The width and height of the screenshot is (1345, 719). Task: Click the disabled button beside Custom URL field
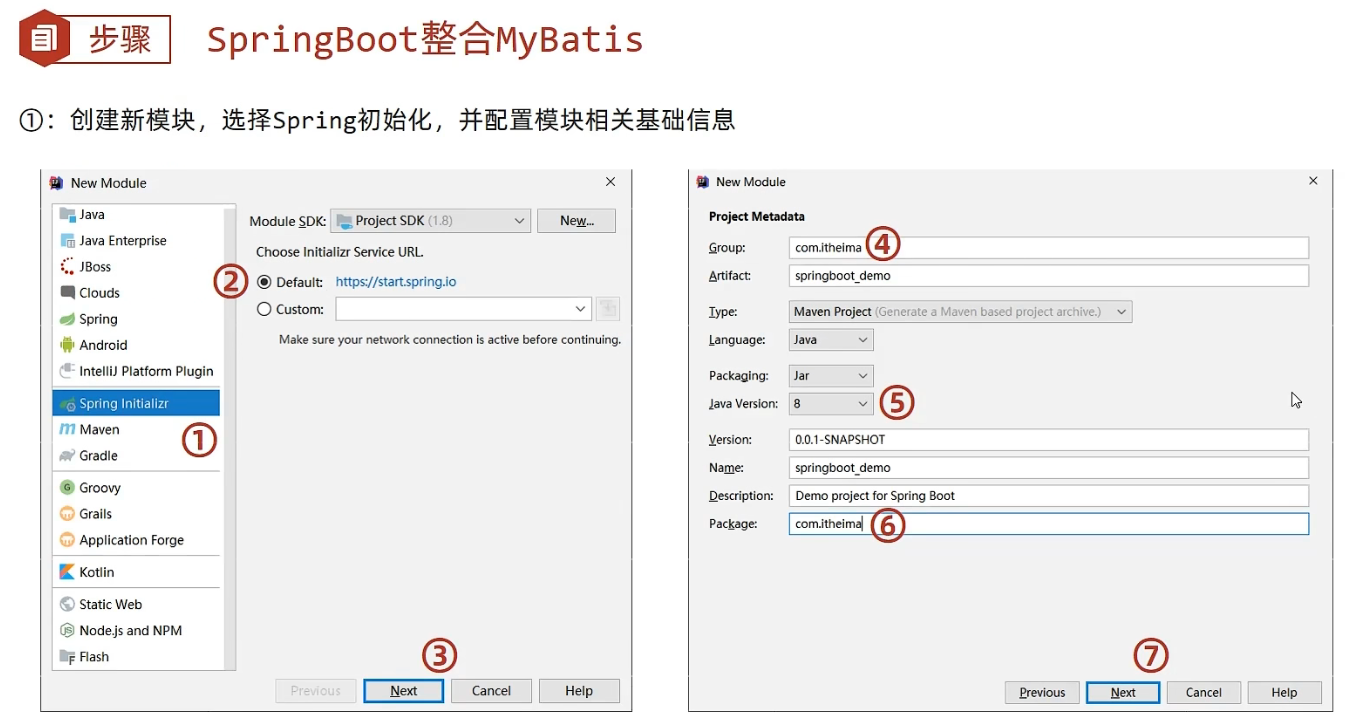[x=607, y=309]
